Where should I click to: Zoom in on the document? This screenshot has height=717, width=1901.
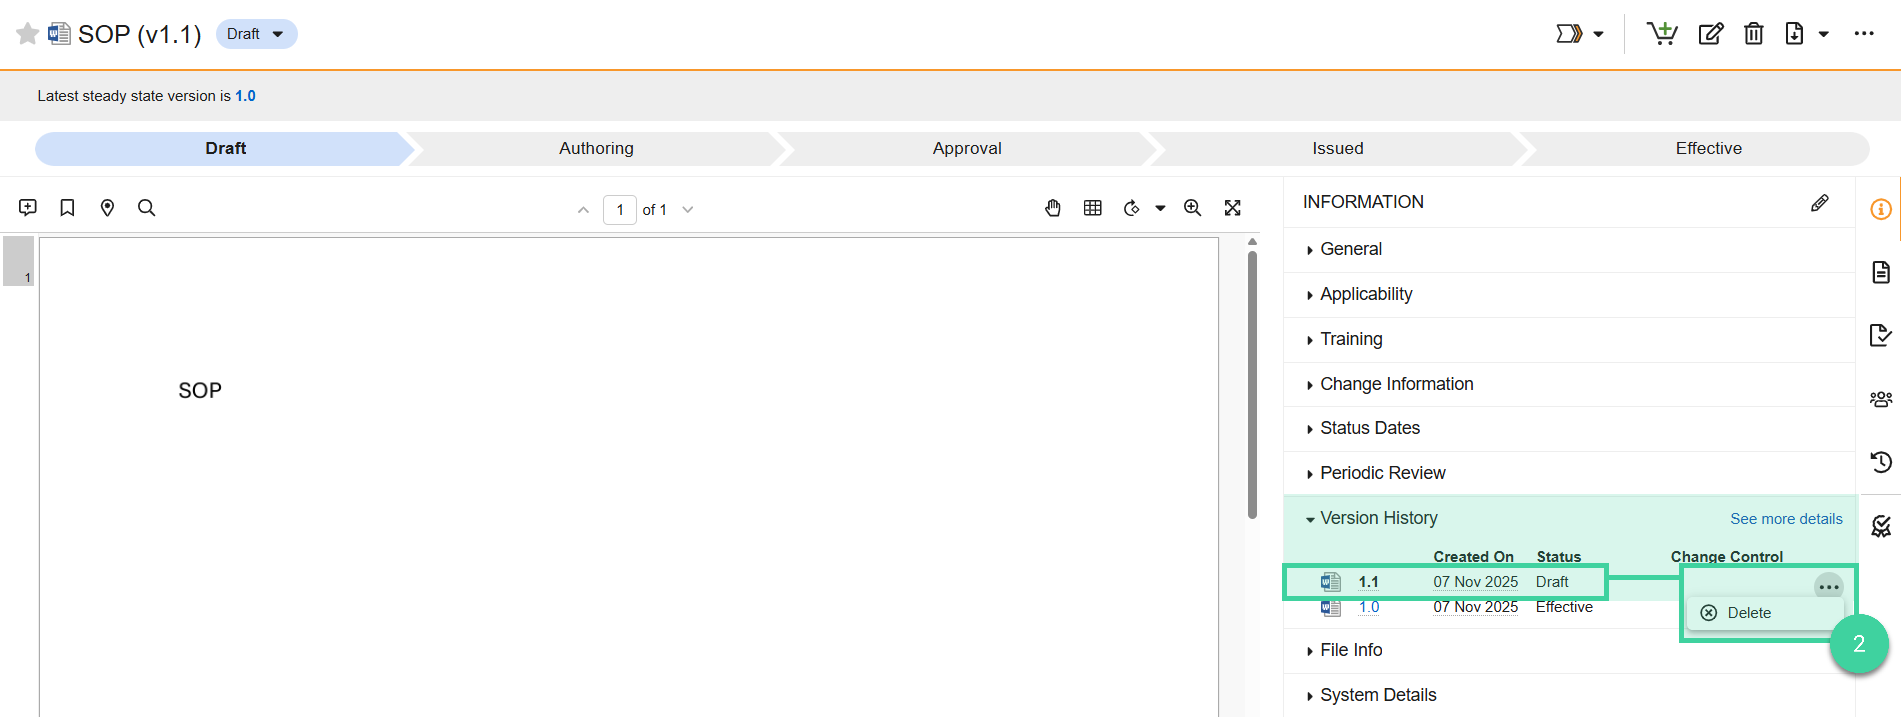[1193, 208]
